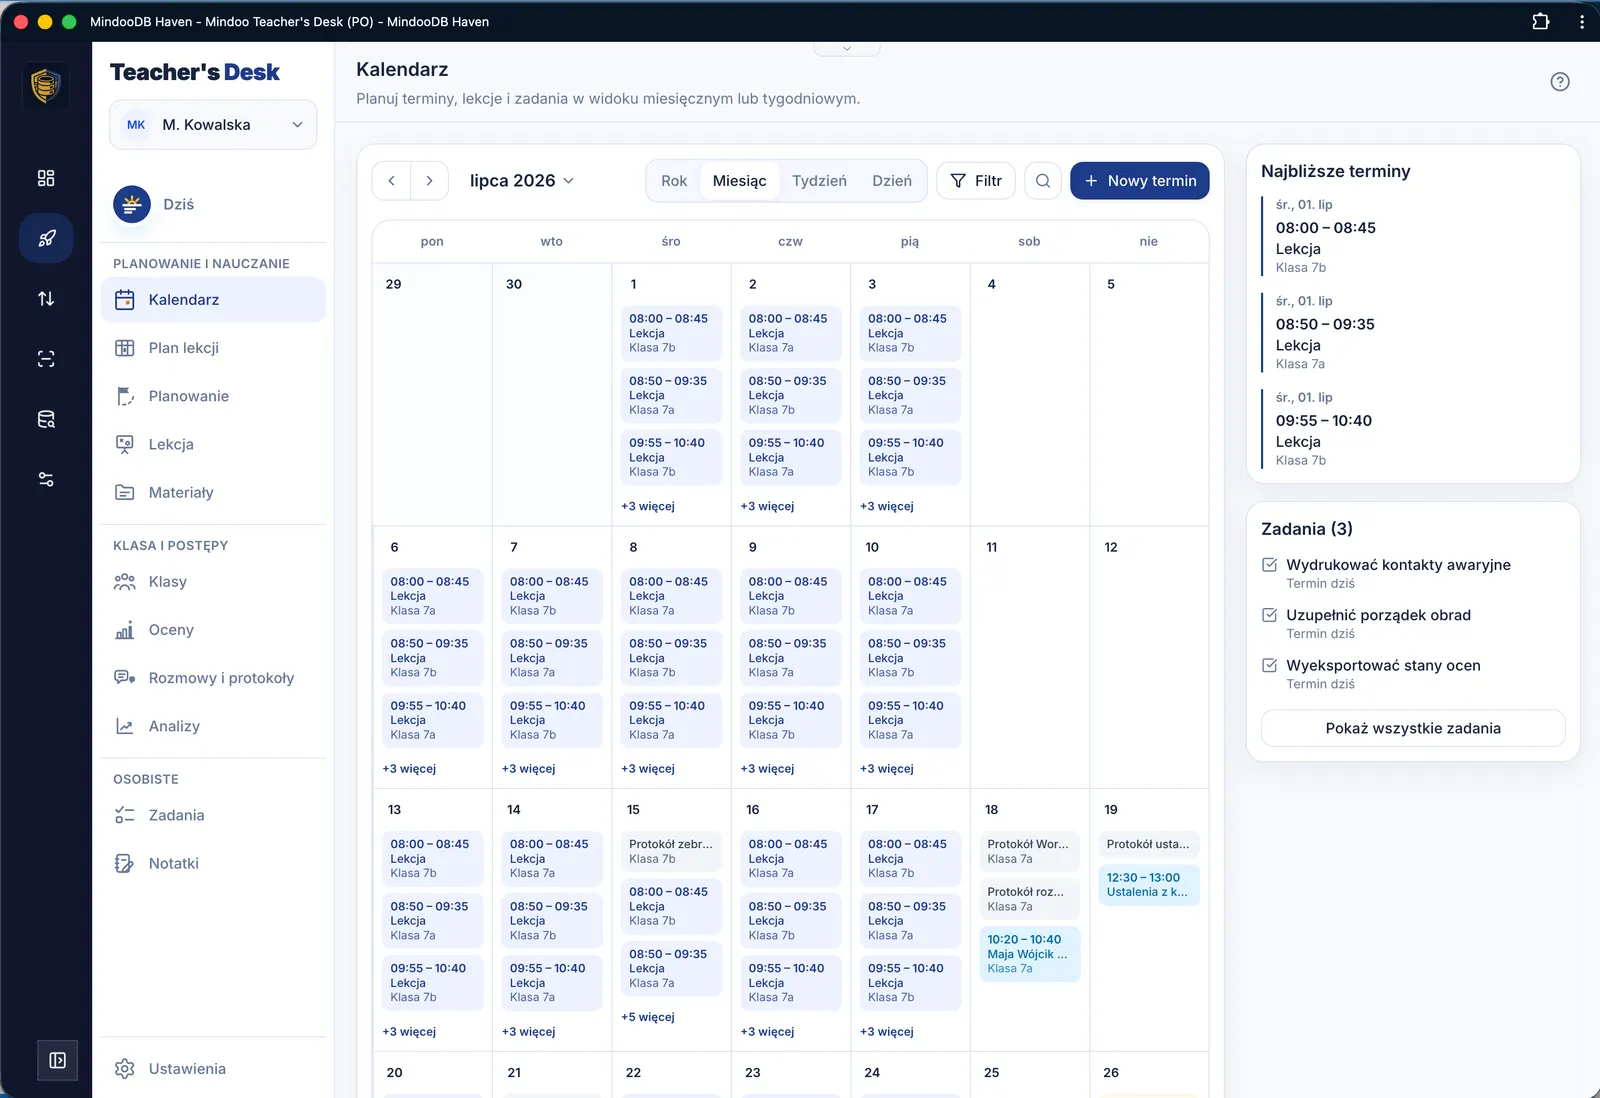Open the dashboard grid icon in left rail
1600x1098 pixels.
tap(46, 178)
